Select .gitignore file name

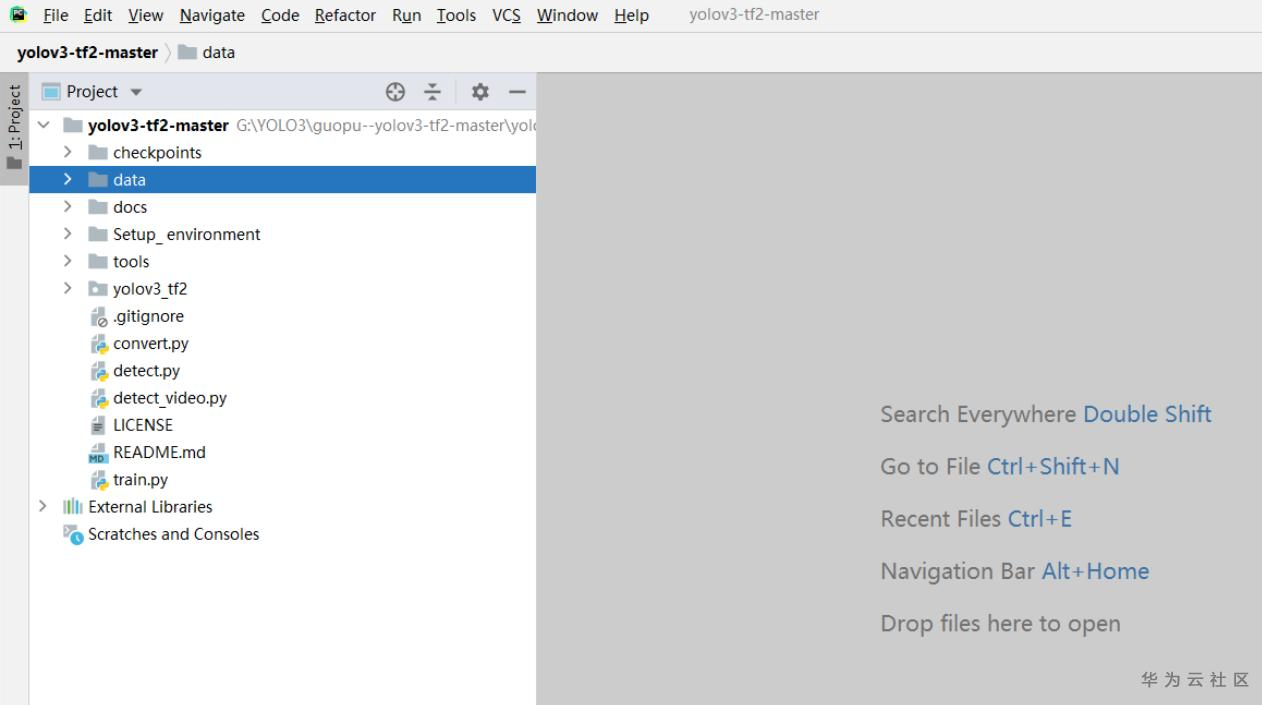click(148, 316)
